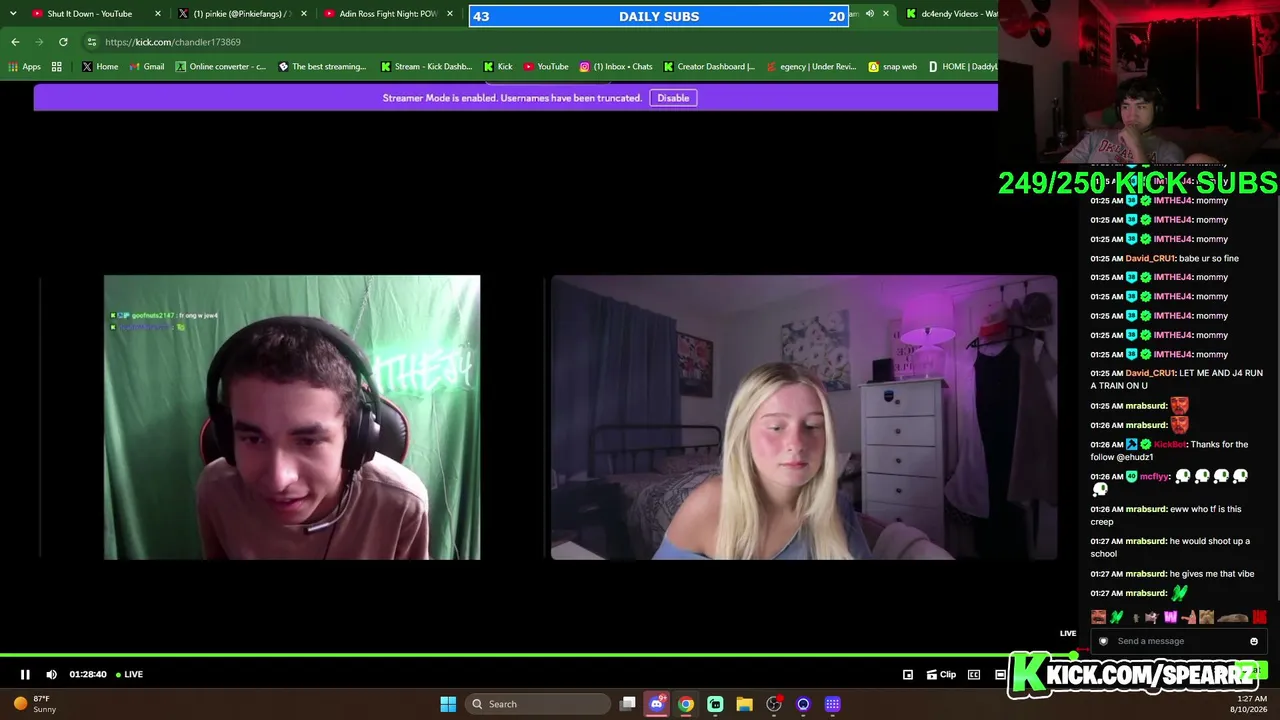Click the headset streamer's webcam video

click(x=292, y=417)
